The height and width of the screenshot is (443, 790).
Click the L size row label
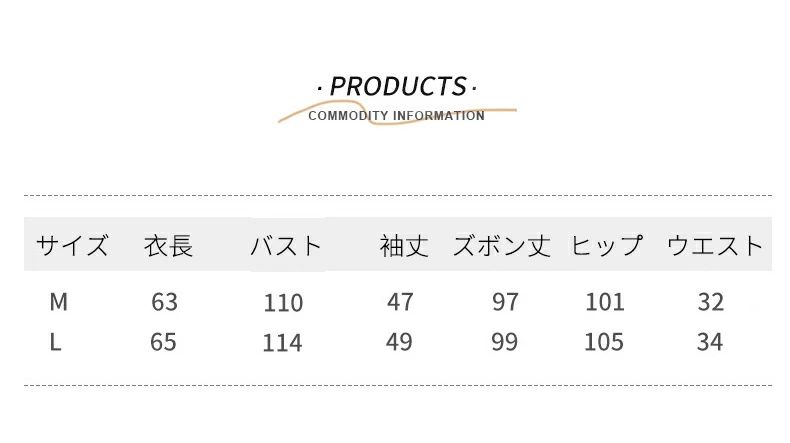coord(56,342)
